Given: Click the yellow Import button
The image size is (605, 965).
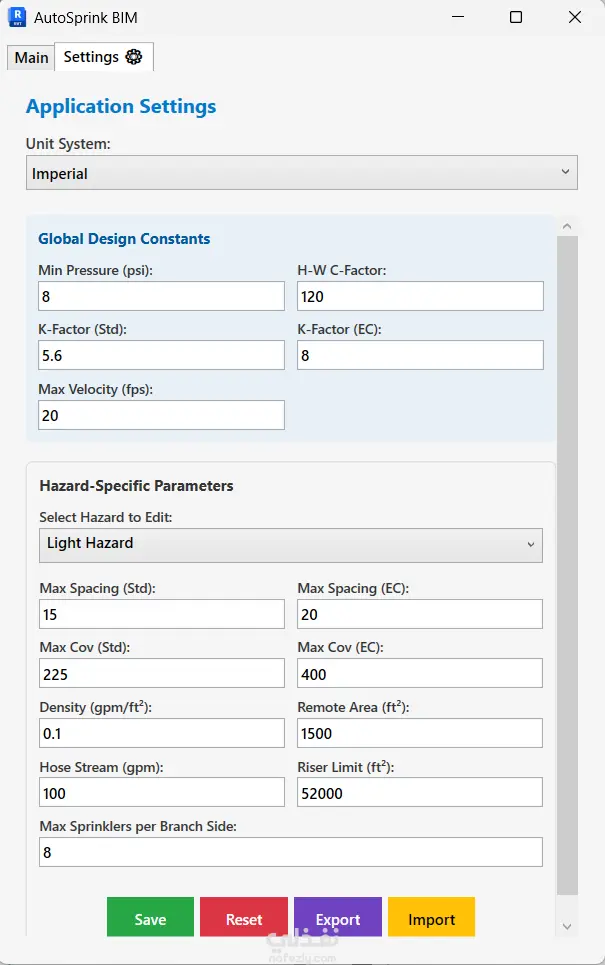Looking at the screenshot, I should (431, 917).
